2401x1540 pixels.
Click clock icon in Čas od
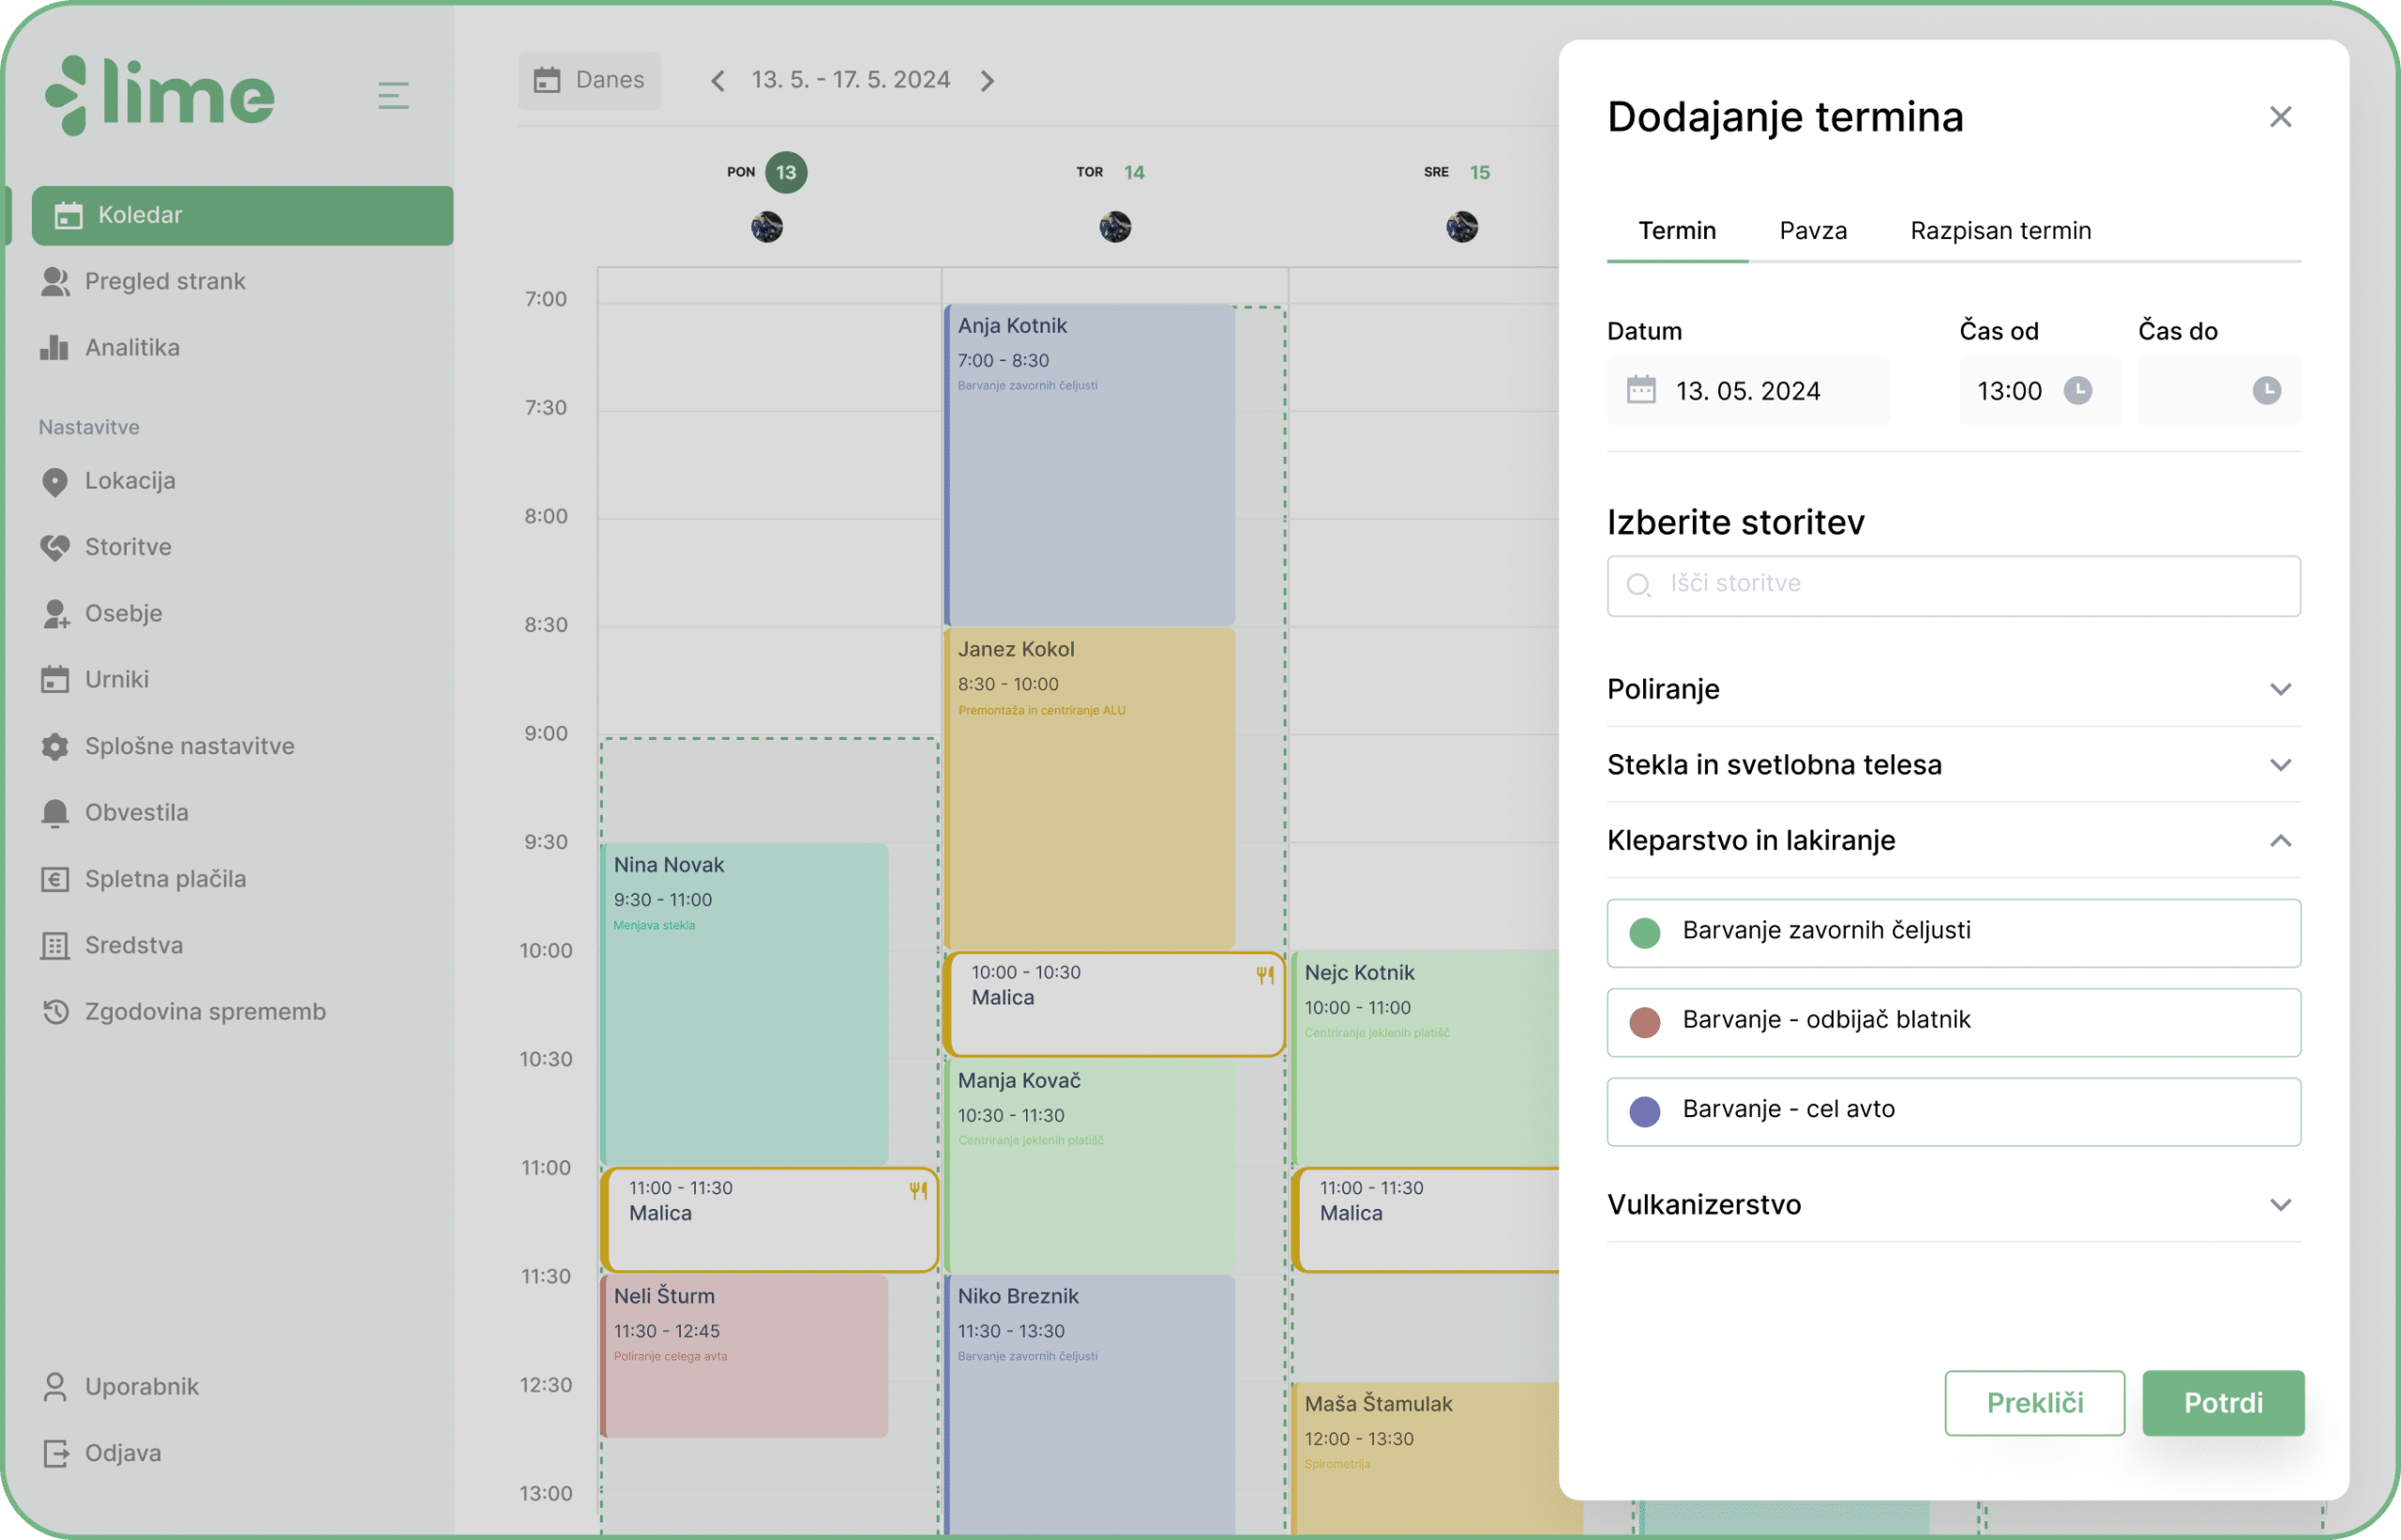coord(2077,390)
